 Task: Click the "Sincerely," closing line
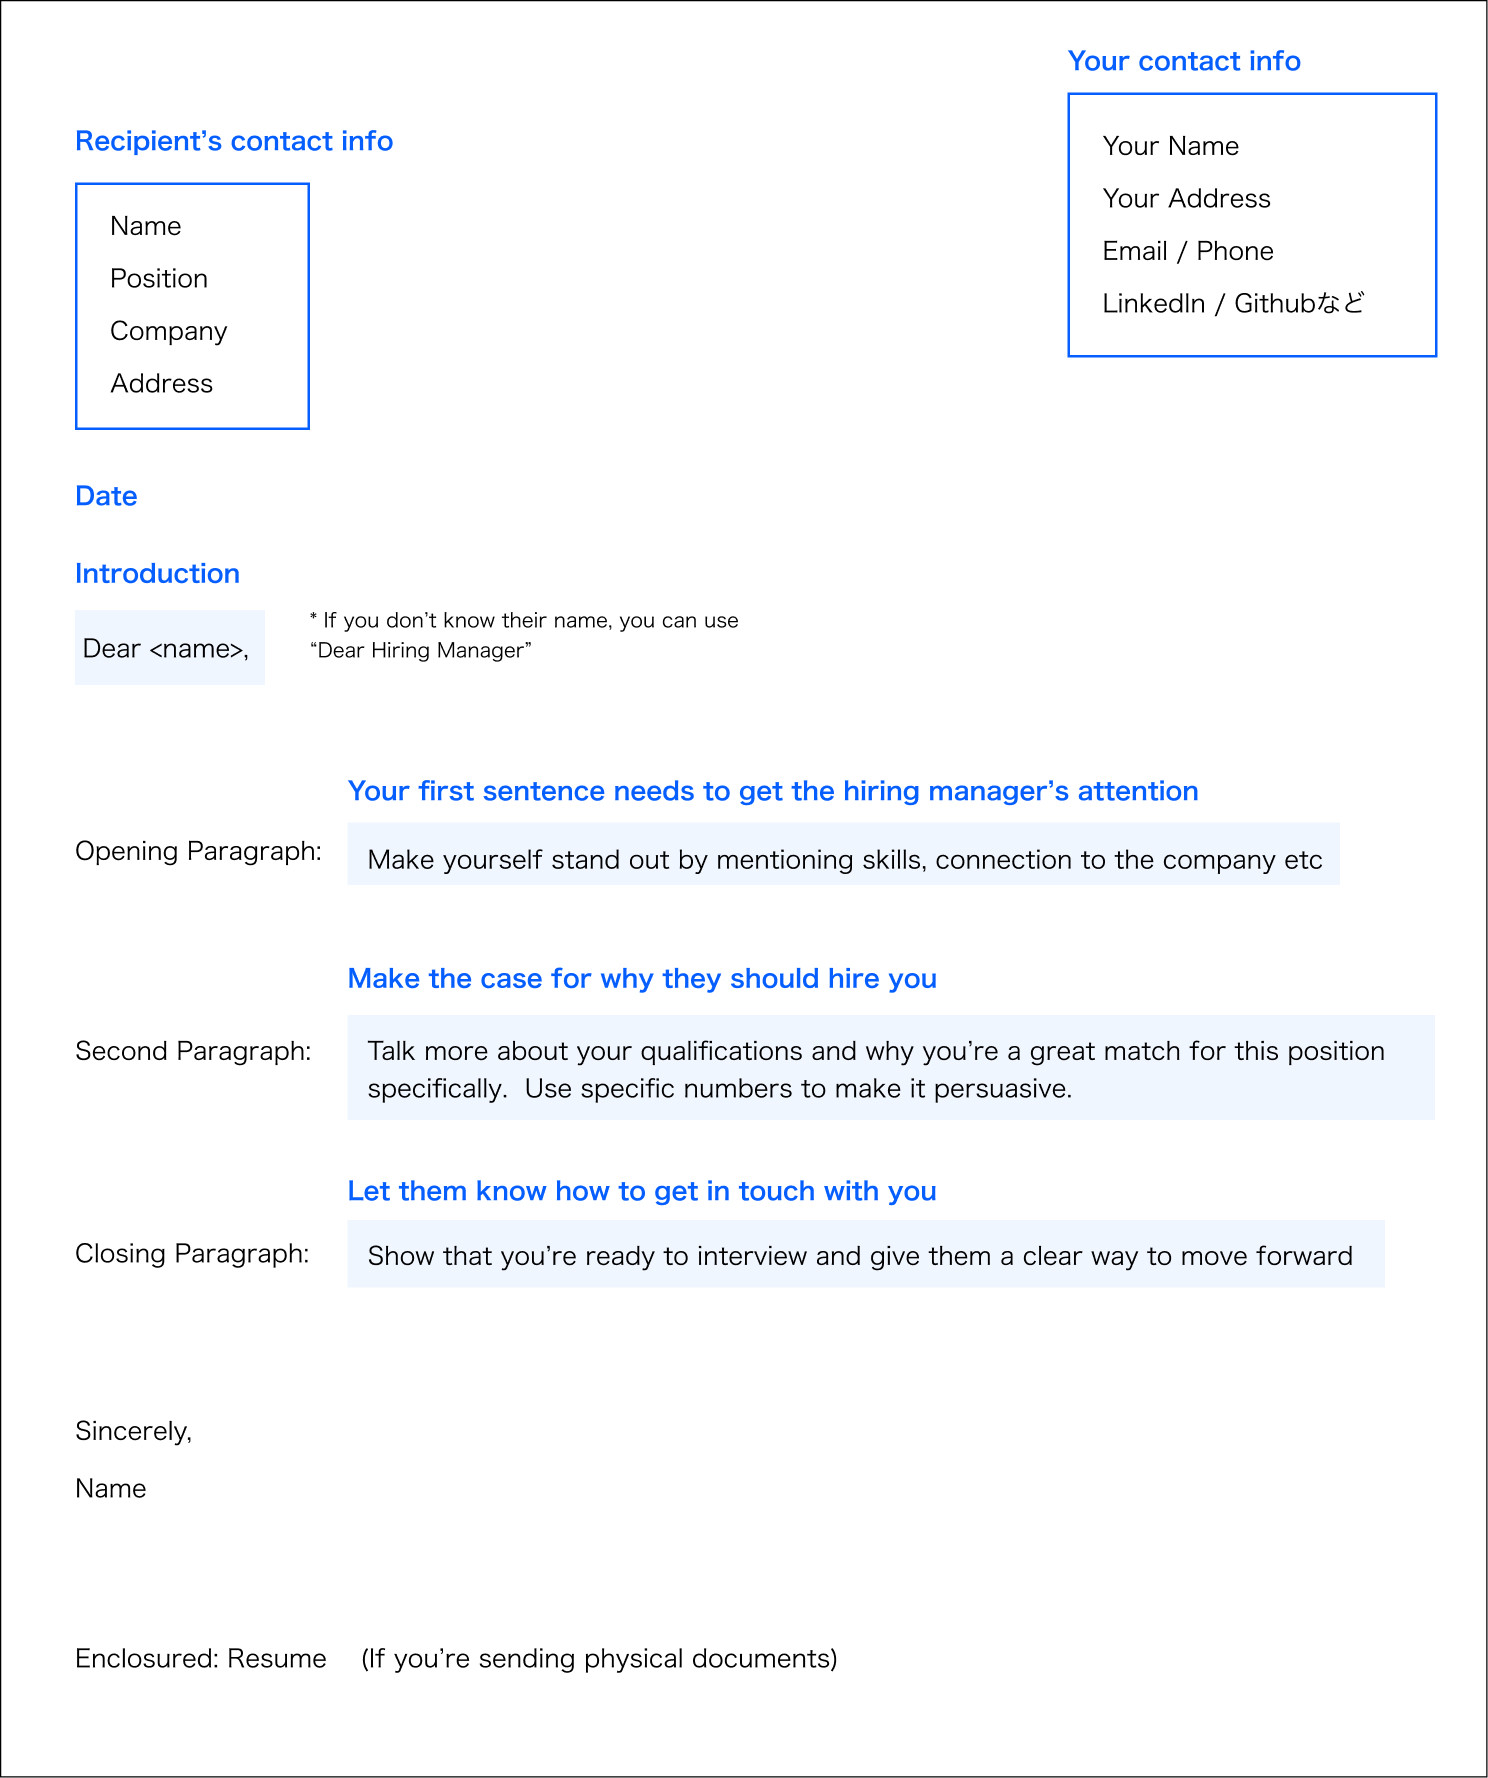pyautogui.click(x=133, y=1431)
